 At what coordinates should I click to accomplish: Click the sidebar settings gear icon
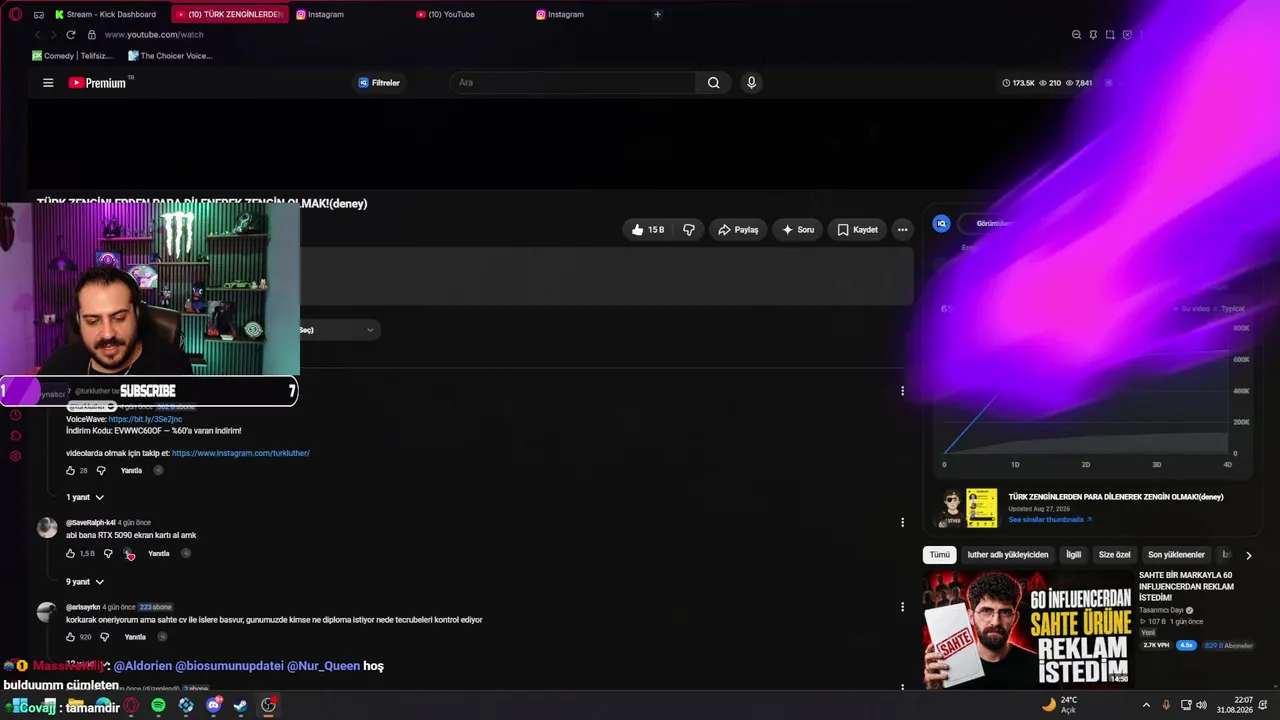[x=15, y=456]
